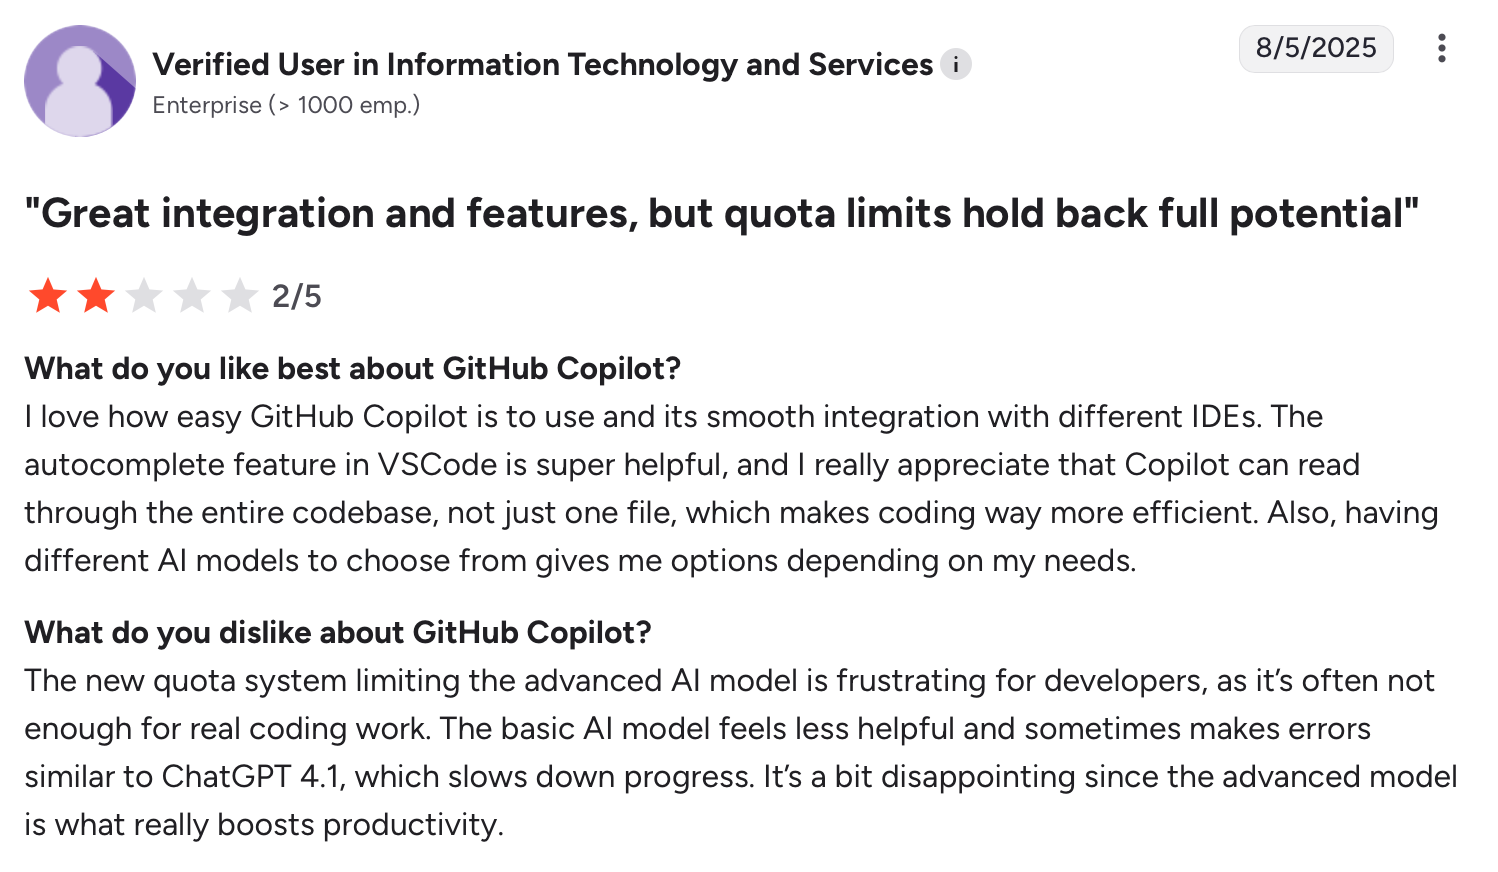The height and width of the screenshot is (872, 1498).
Task: Click the 2/5 rating score text
Action: click(x=297, y=296)
